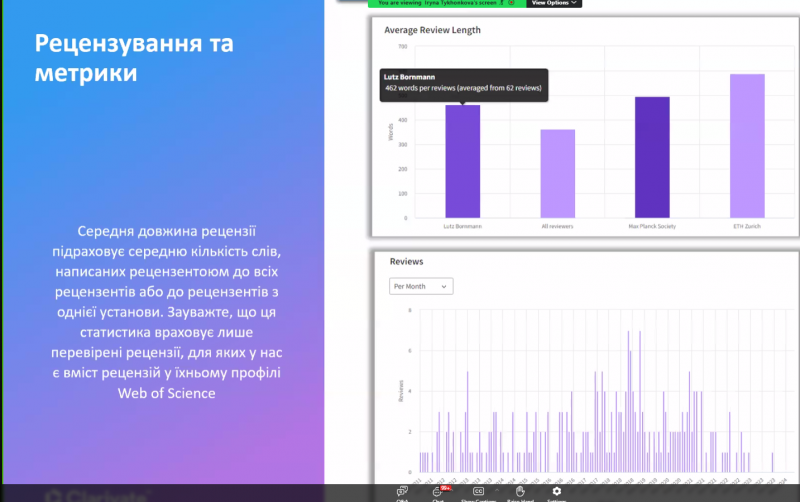The width and height of the screenshot is (800, 502).
Task: Toggle Show Captions CC icon
Action: 478,491
